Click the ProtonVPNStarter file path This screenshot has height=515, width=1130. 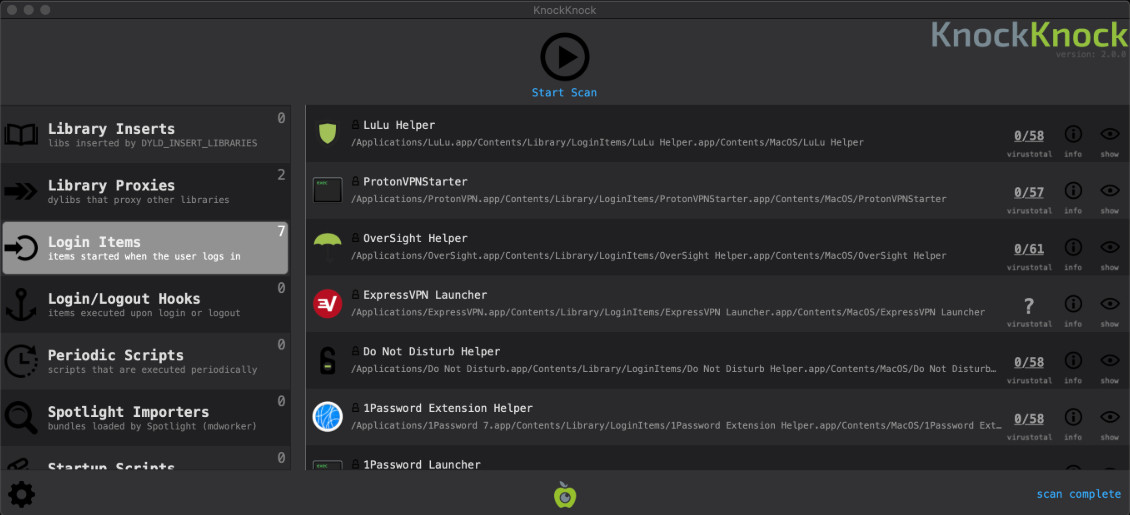[649, 199]
